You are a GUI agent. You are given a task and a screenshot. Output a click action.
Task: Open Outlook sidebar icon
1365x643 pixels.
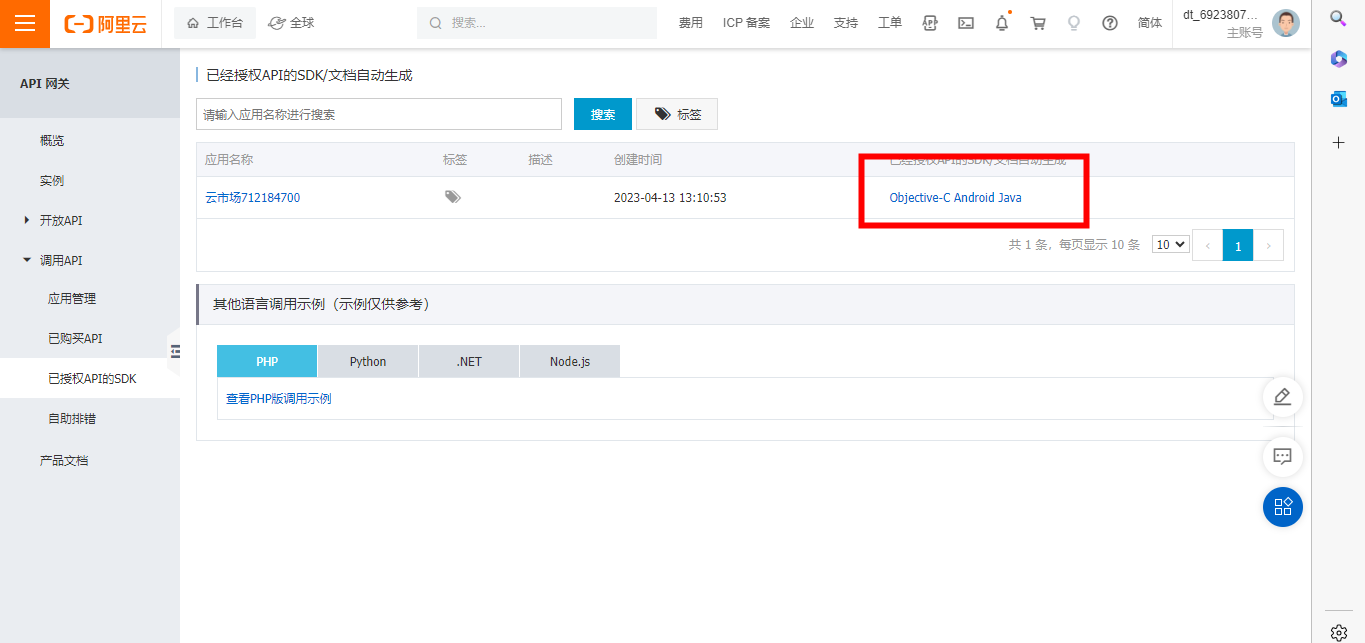1338,99
